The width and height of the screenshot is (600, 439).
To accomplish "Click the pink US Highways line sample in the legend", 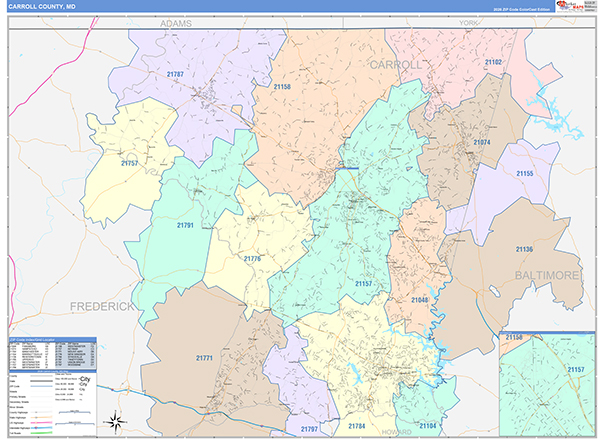I will point(41,423).
